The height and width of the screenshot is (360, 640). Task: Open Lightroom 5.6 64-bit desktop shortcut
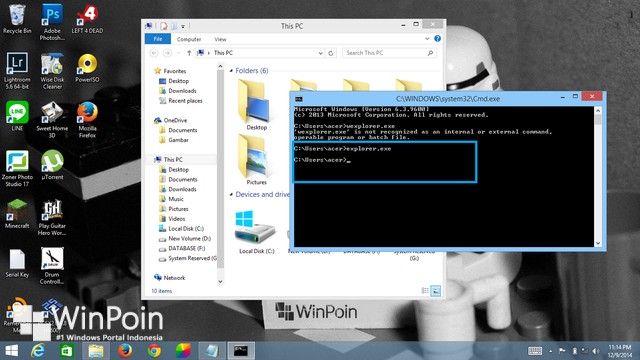[x=17, y=70]
